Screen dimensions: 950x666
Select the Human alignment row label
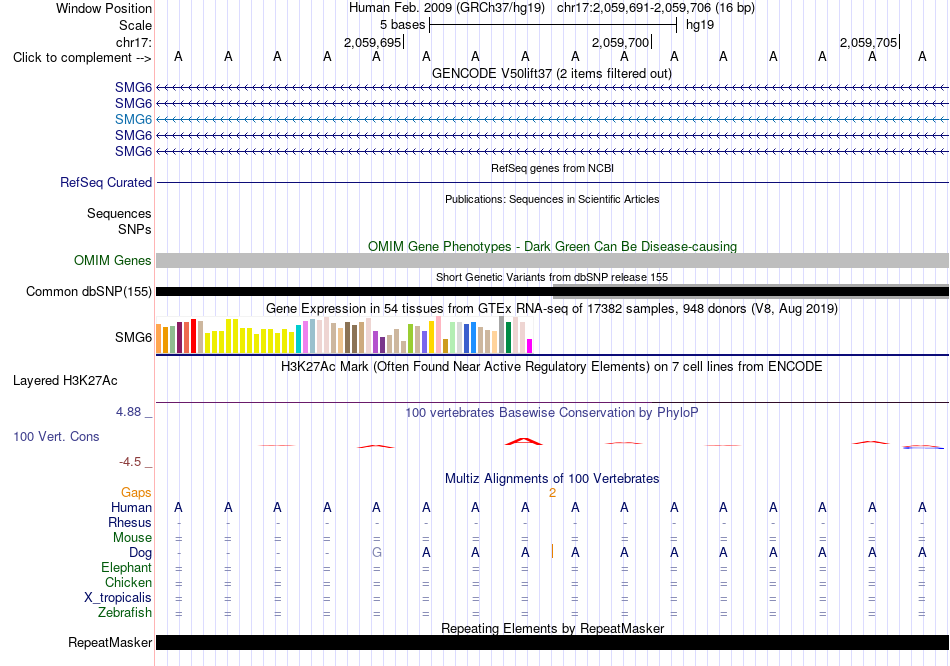point(131,507)
